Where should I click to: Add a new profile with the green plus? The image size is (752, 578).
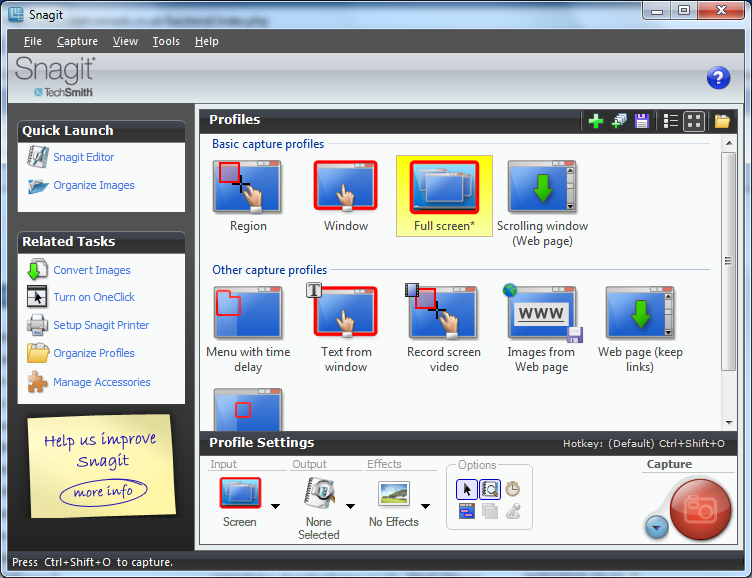pyautogui.click(x=596, y=121)
